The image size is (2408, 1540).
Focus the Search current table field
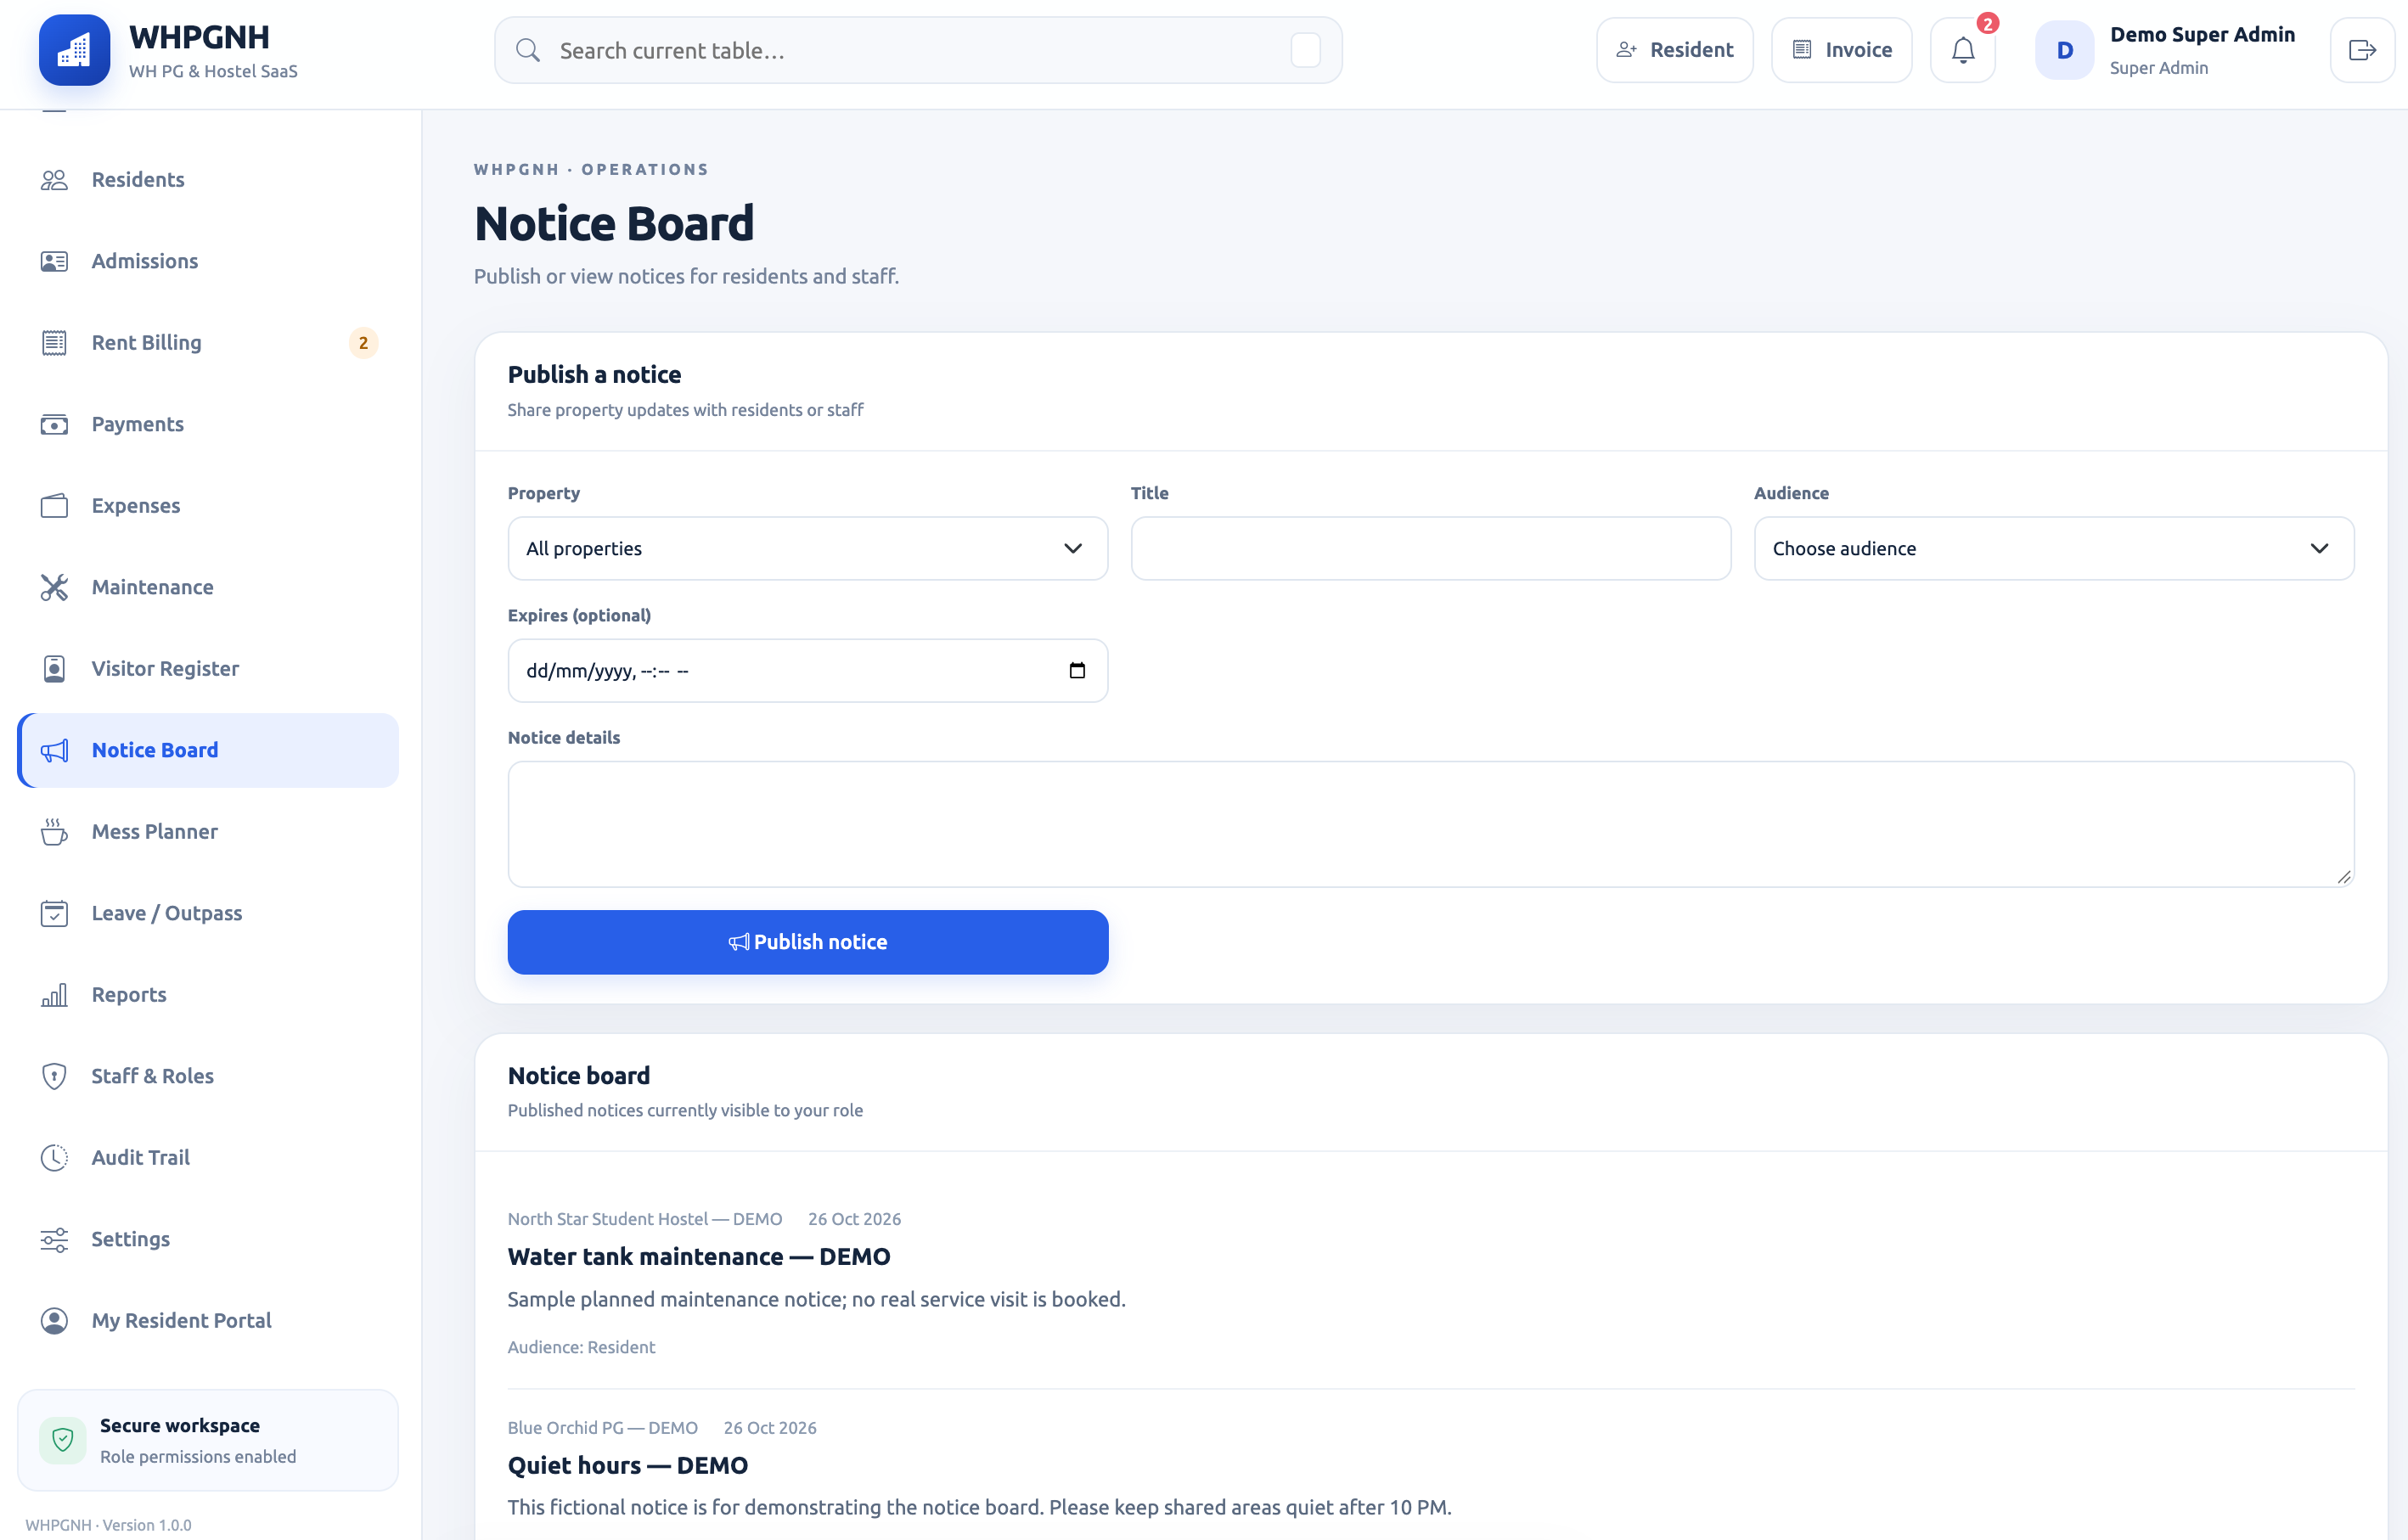coord(918,50)
